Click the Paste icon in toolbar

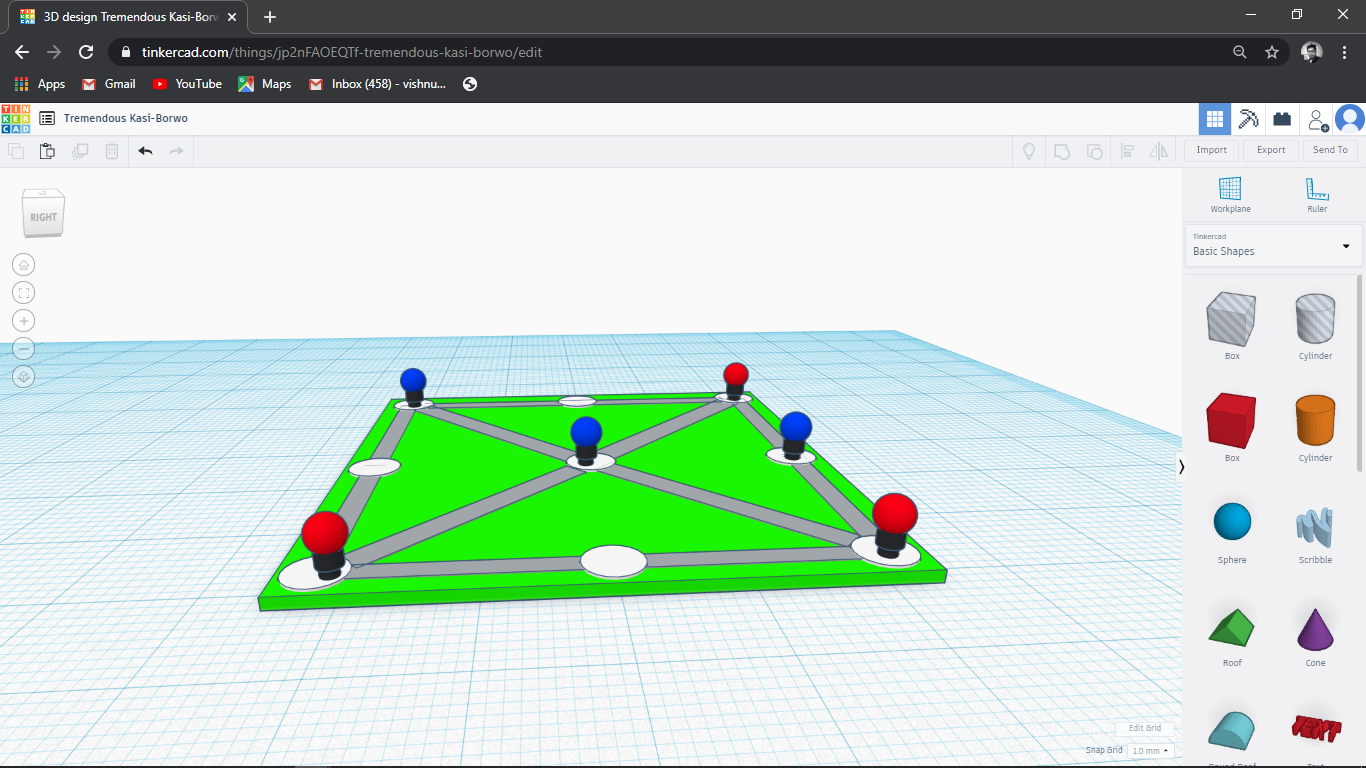(47, 151)
